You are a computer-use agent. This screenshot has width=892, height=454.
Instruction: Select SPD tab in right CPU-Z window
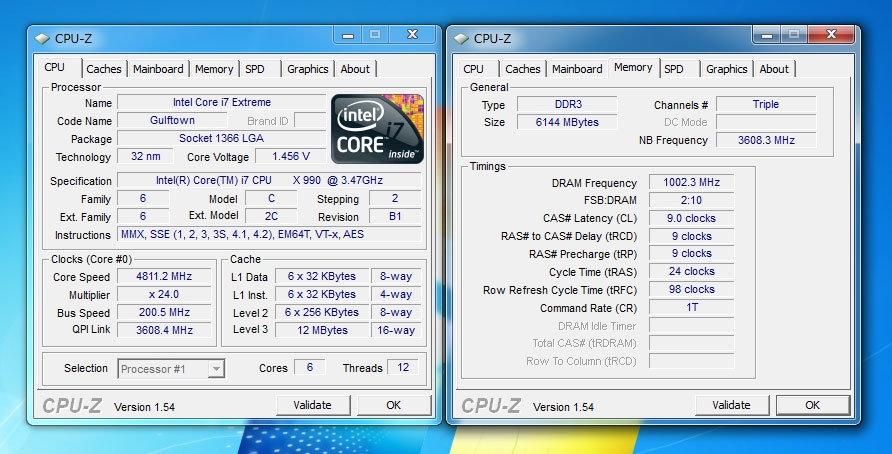click(674, 69)
